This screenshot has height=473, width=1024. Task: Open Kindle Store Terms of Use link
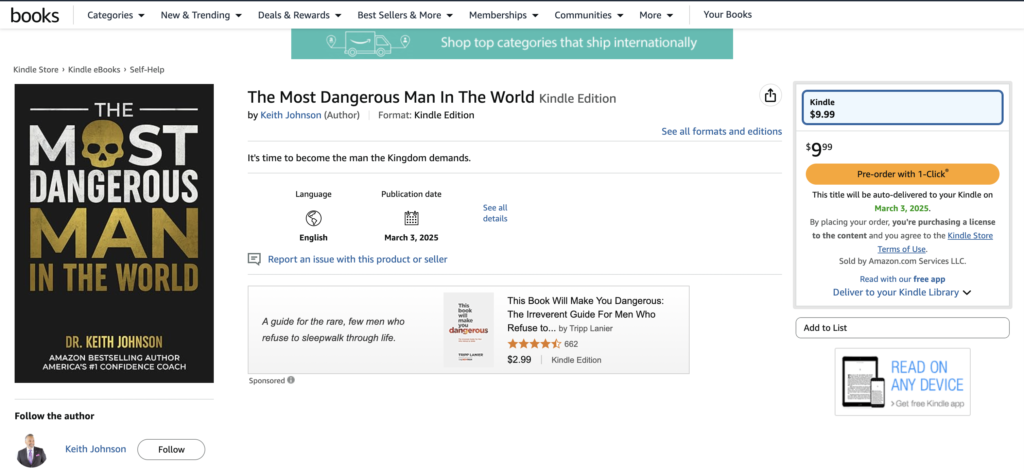click(x=935, y=242)
